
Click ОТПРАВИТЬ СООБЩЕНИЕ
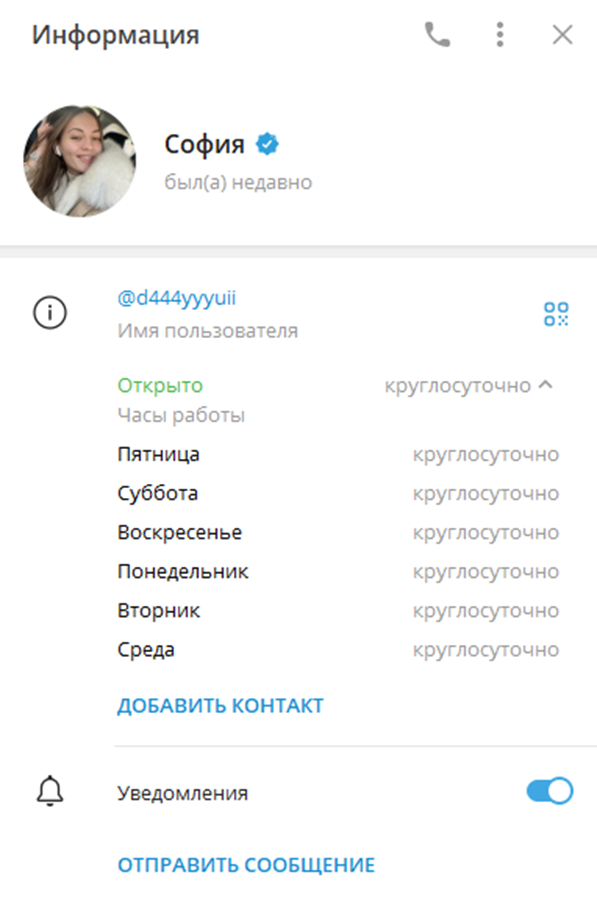[x=246, y=865]
